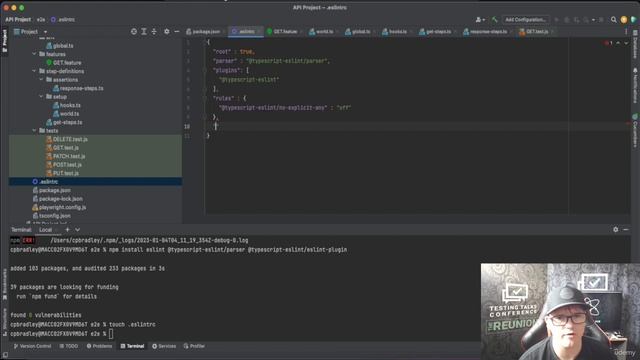Switch to package.json editor tab
The height and width of the screenshot is (360, 640).
click(x=203, y=31)
